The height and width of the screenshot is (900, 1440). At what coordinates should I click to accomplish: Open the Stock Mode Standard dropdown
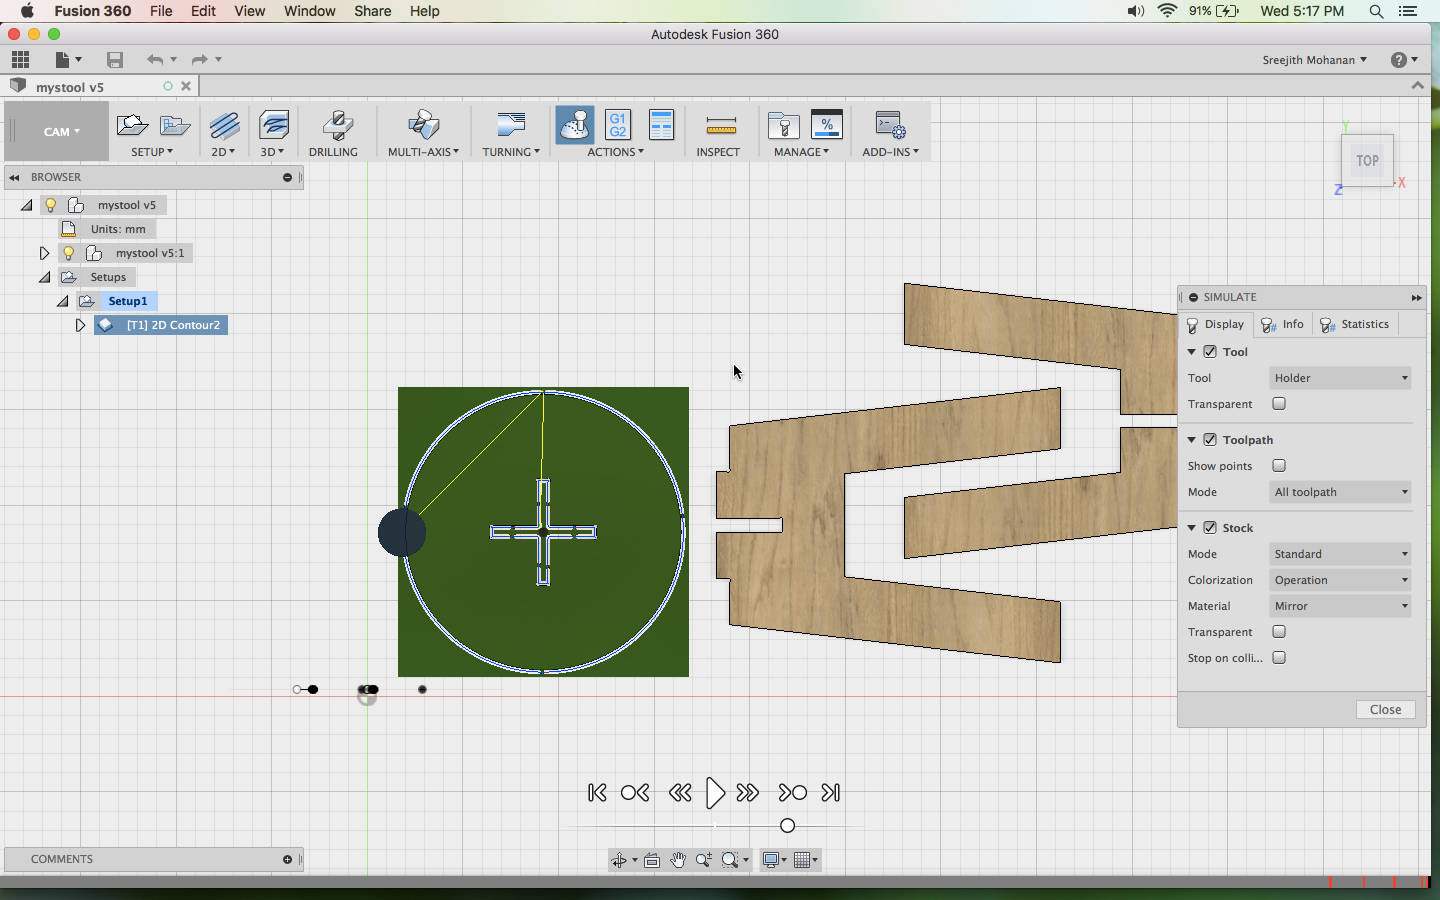[1340, 554]
